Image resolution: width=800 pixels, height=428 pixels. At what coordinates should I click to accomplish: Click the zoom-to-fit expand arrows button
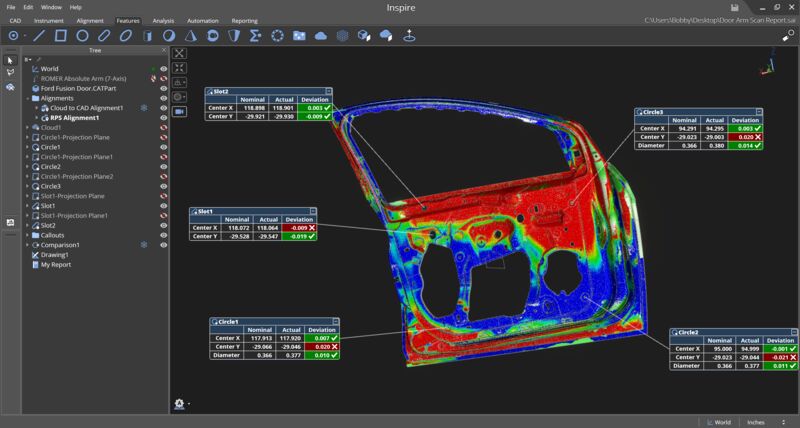point(180,53)
